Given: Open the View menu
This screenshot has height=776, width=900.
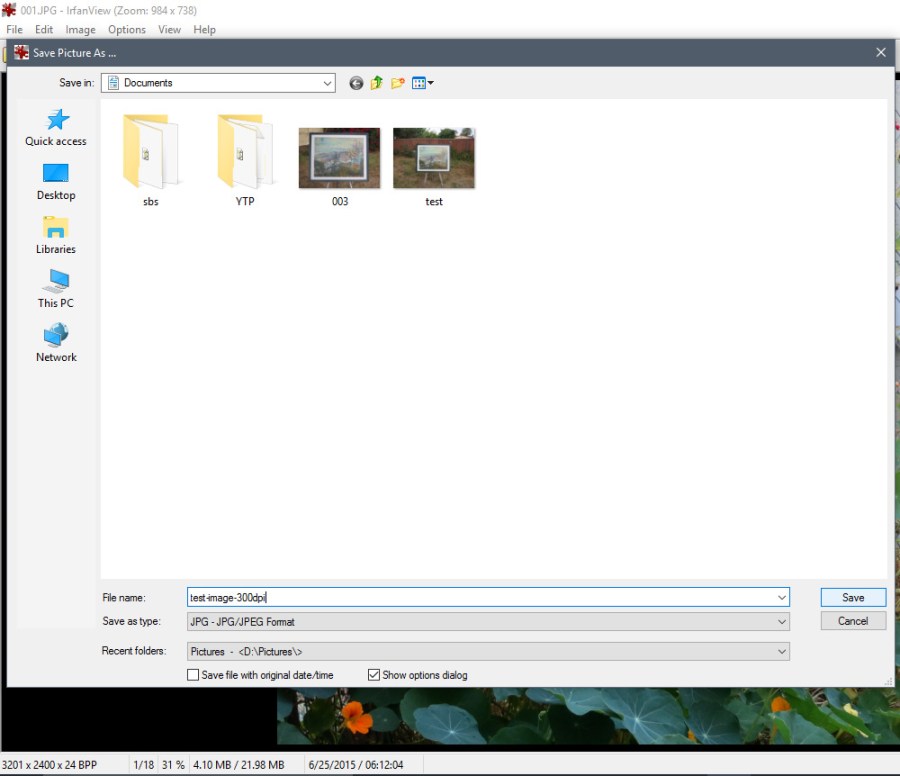Looking at the screenshot, I should 169,30.
